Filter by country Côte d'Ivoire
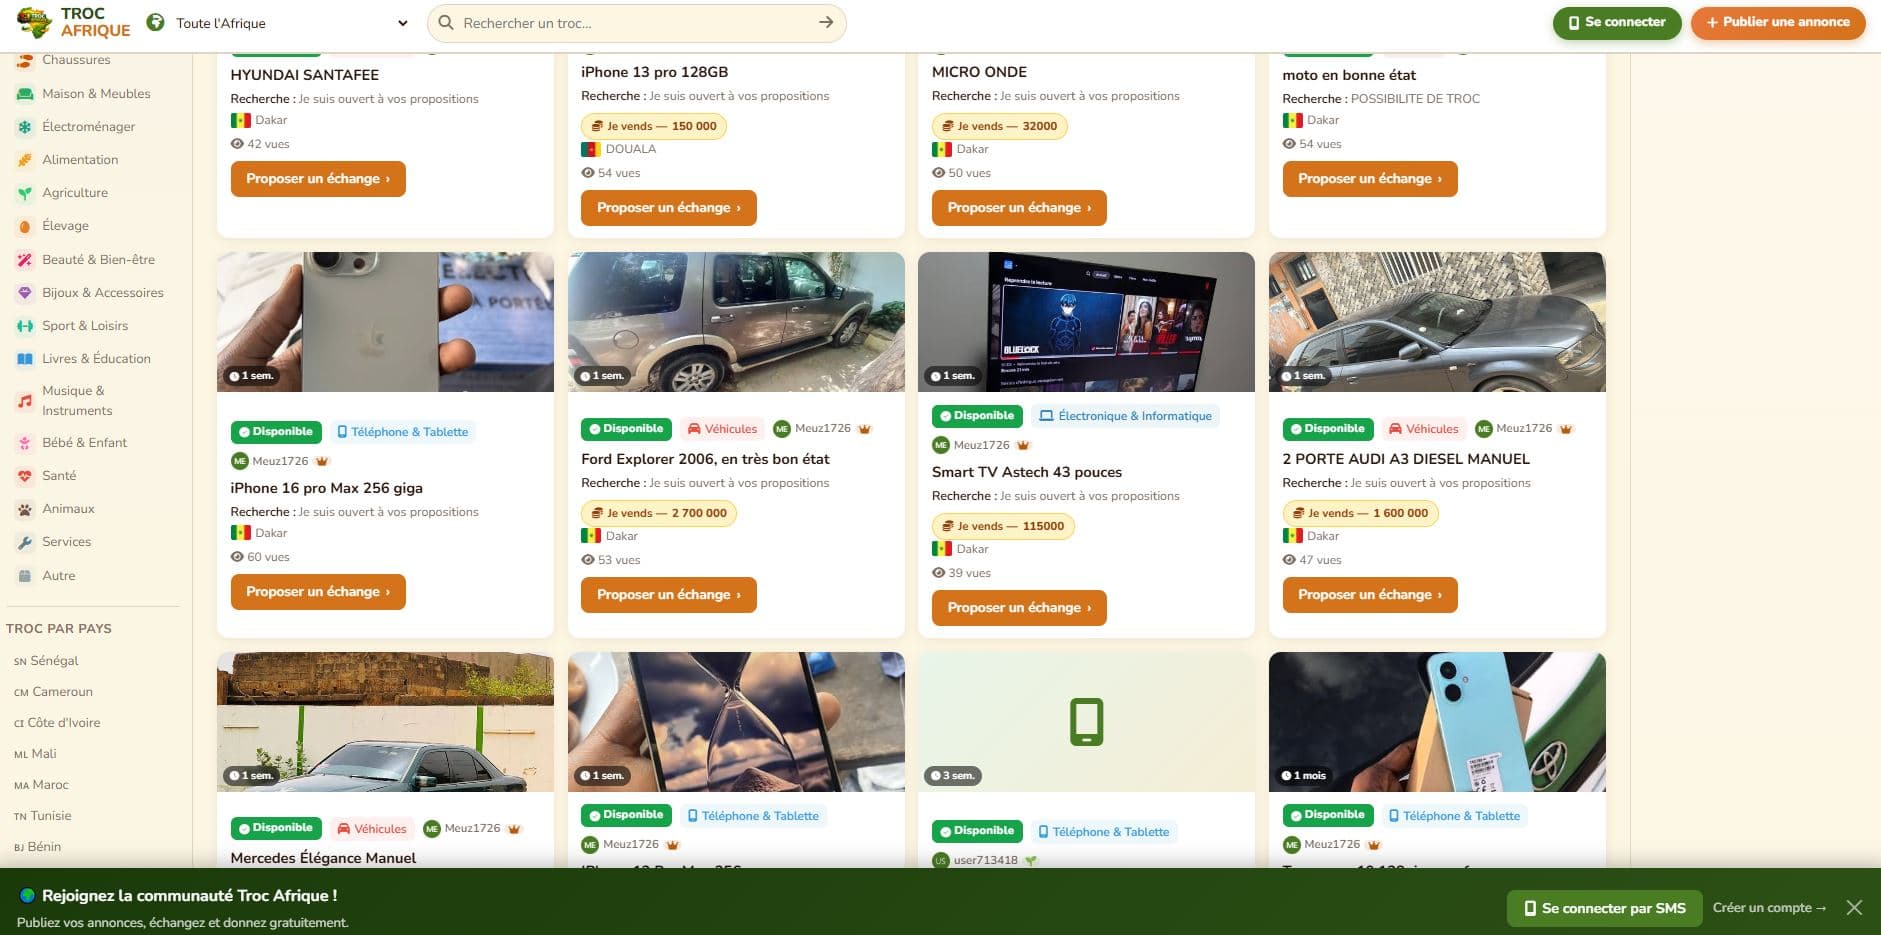 (57, 723)
